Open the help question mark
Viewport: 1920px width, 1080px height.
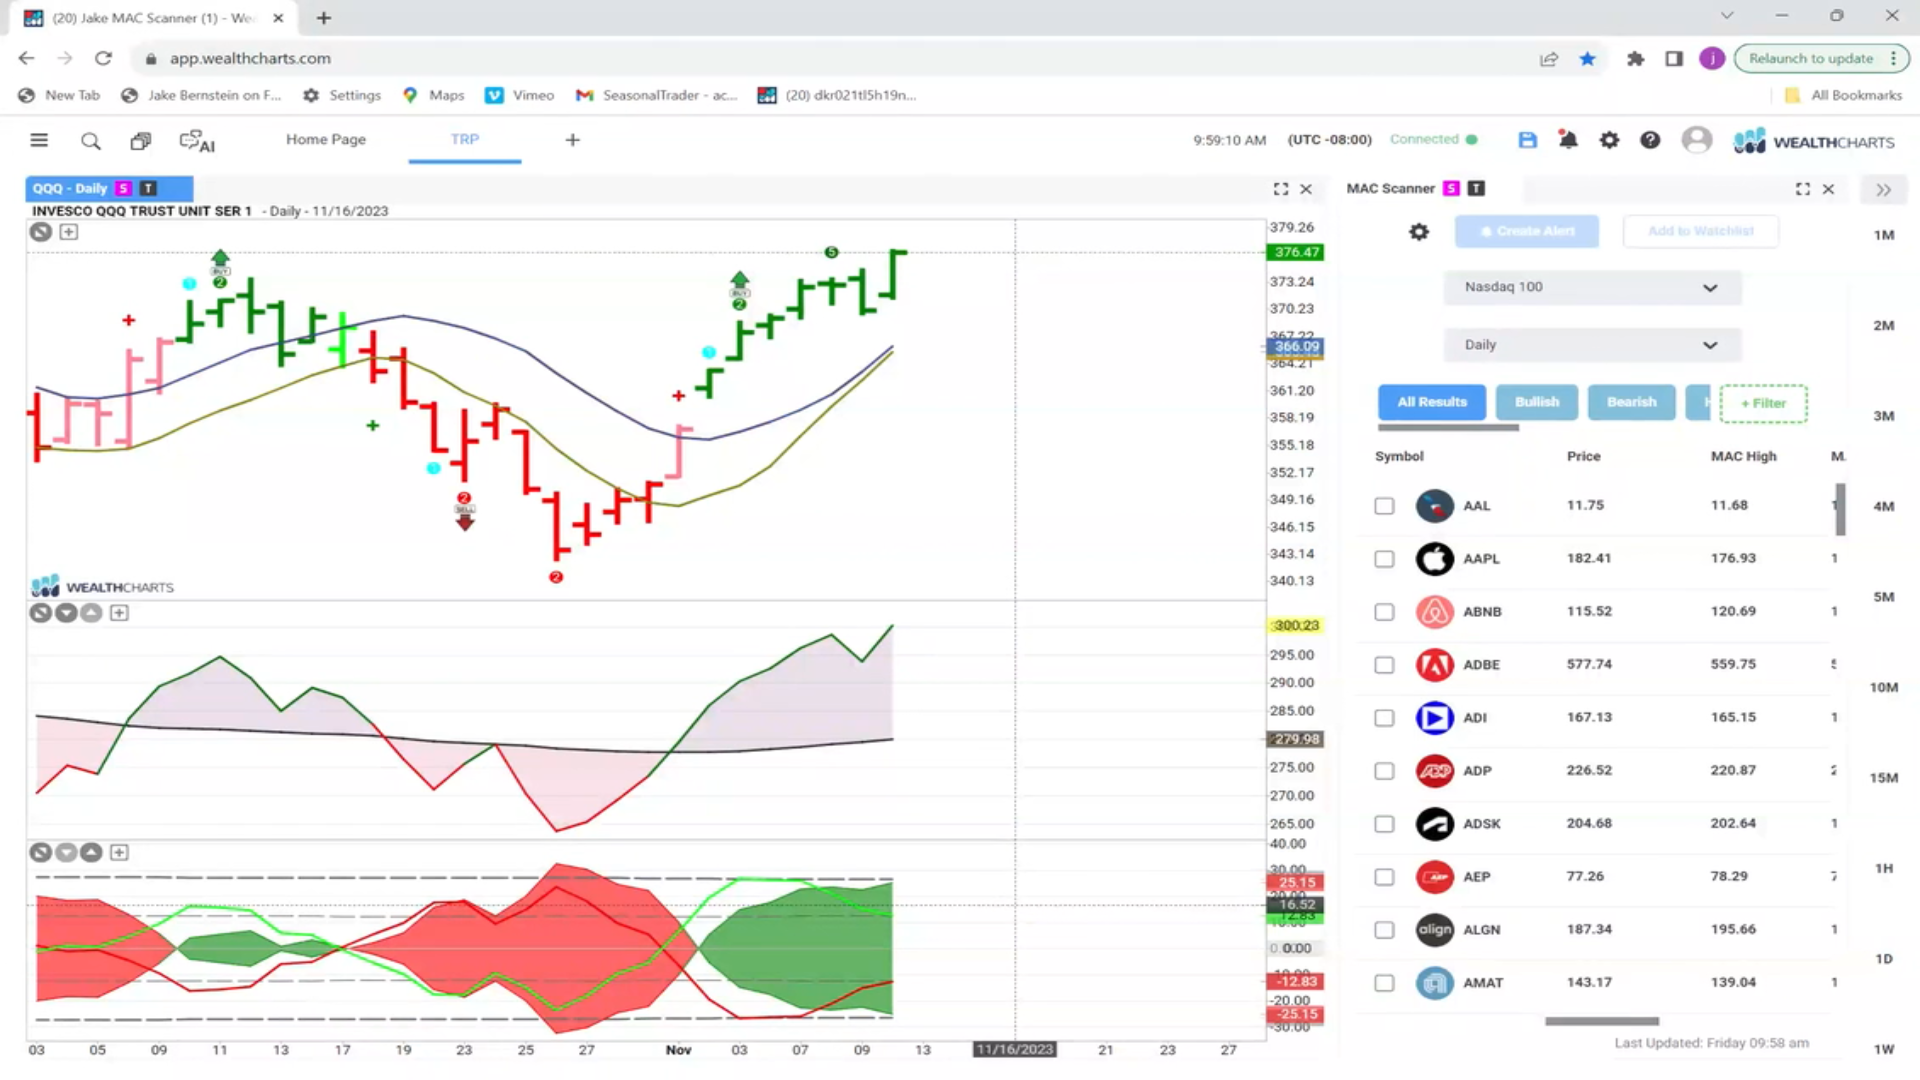click(x=1650, y=140)
